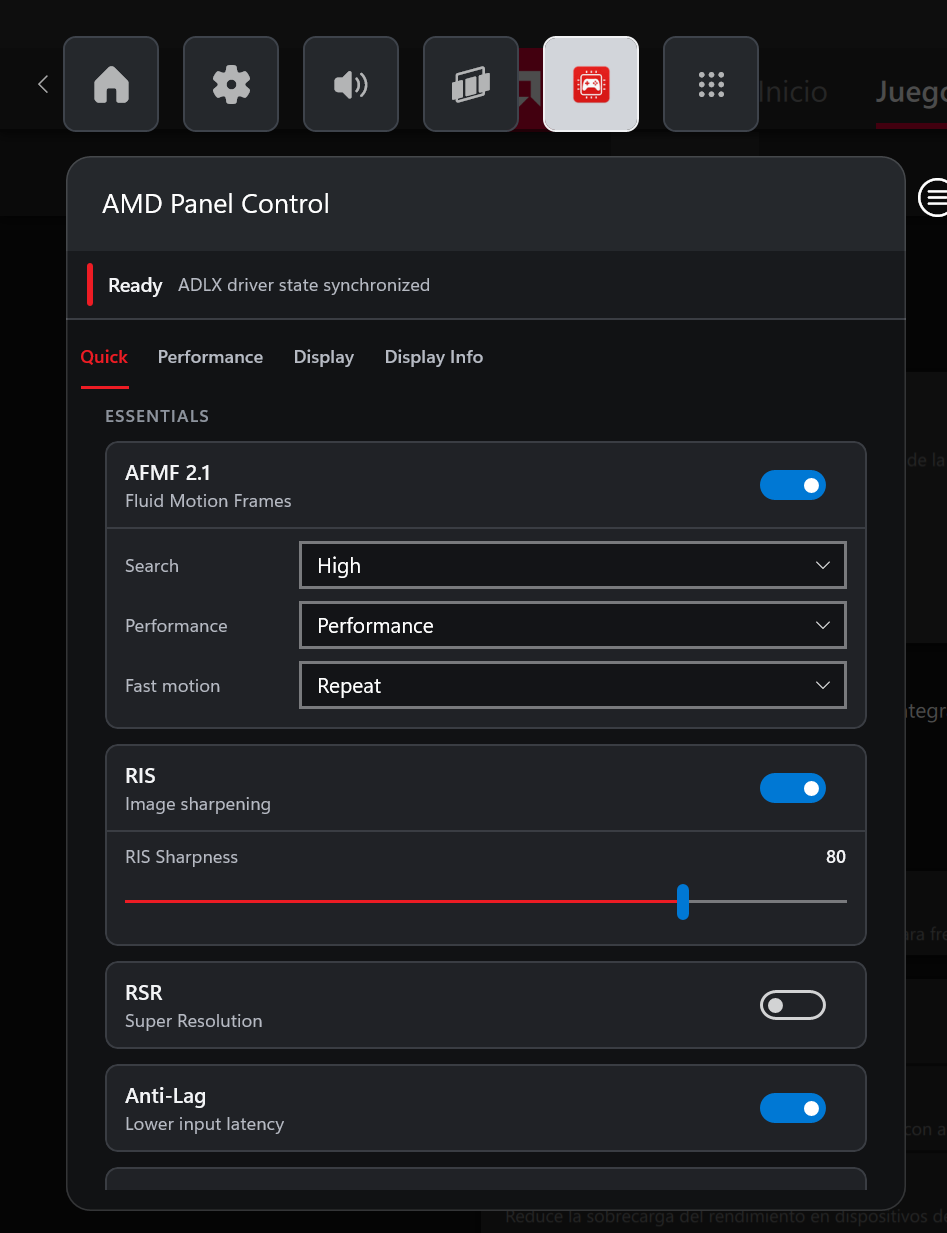The width and height of the screenshot is (947, 1233).
Task: Click the Image sharpening subtitle under RIS
Action: (x=198, y=804)
